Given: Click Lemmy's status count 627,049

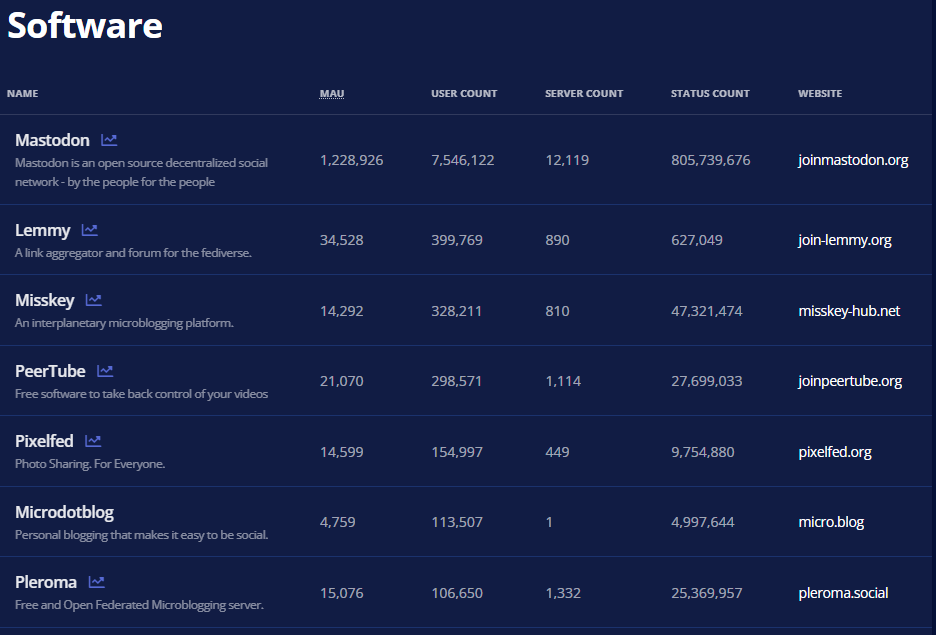Looking at the screenshot, I should pyautogui.click(x=697, y=240).
